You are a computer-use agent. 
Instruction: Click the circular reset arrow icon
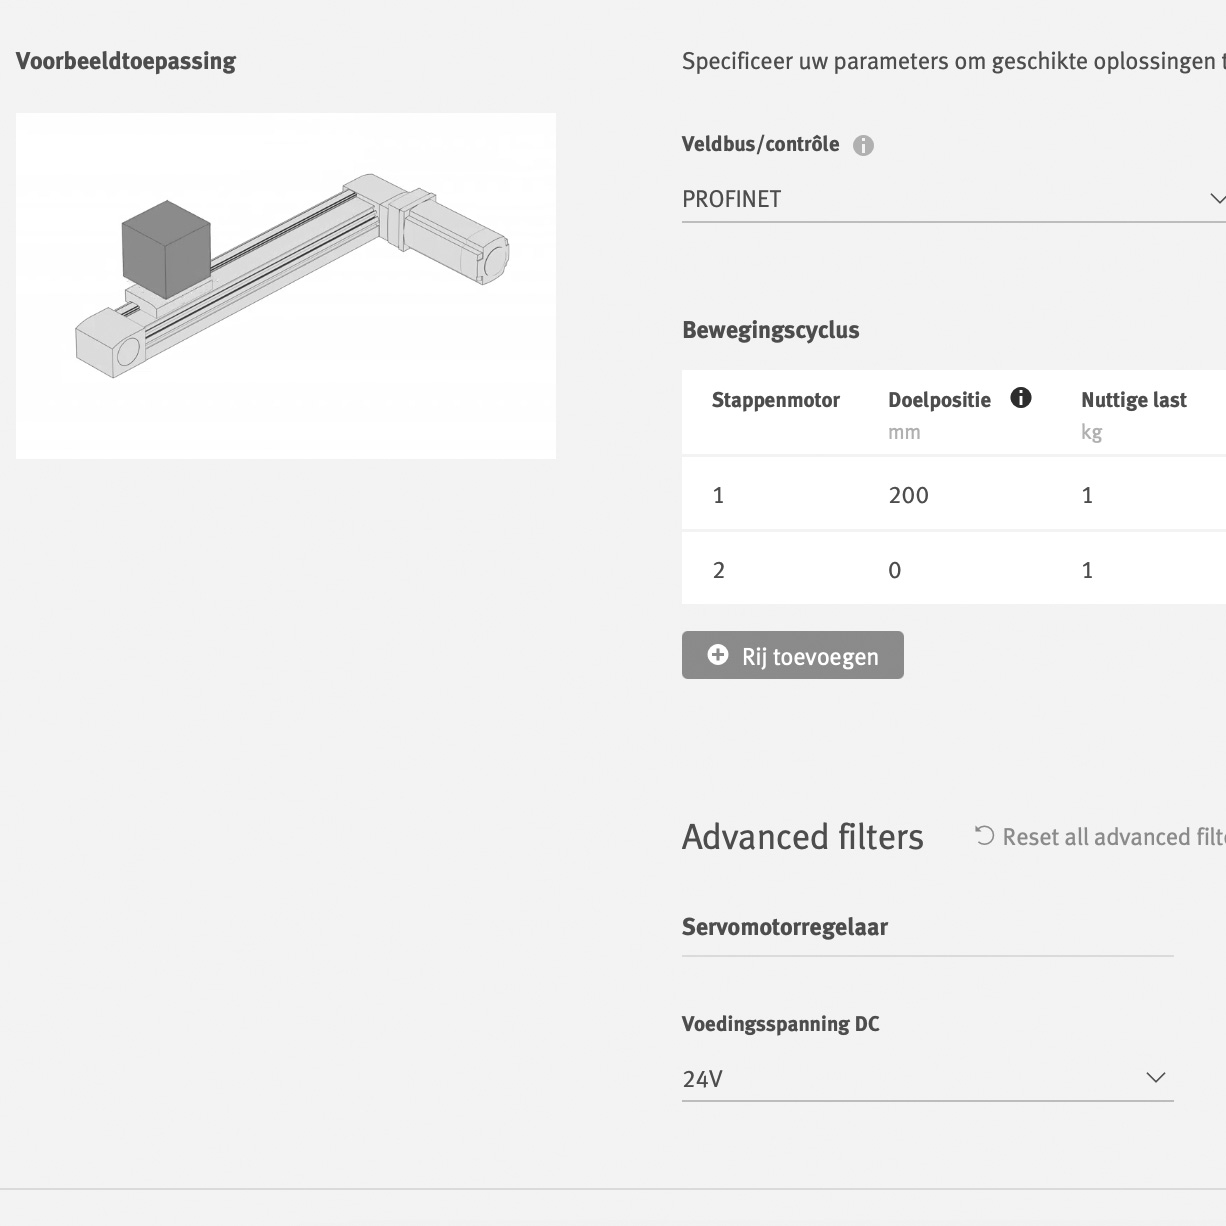(985, 836)
